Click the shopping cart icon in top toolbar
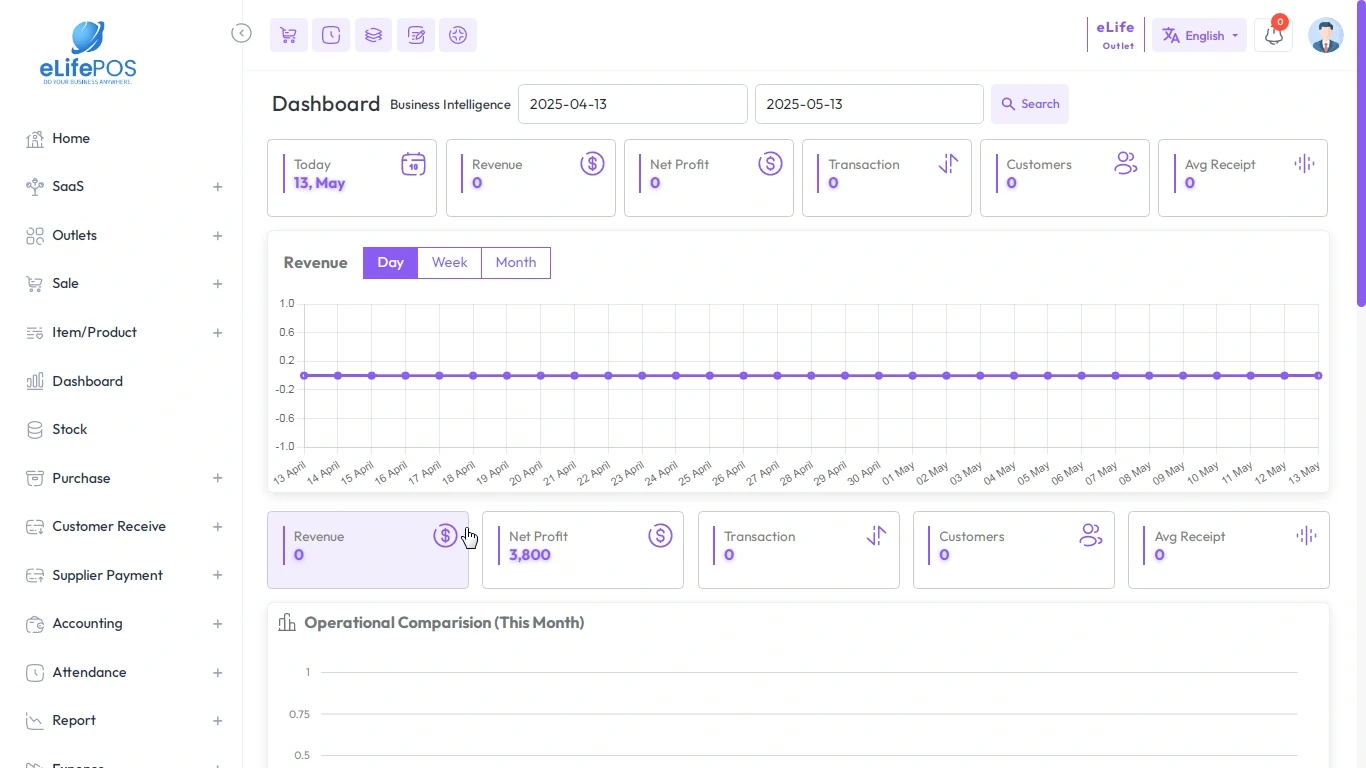This screenshot has width=1366, height=768. (x=288, y=35)
